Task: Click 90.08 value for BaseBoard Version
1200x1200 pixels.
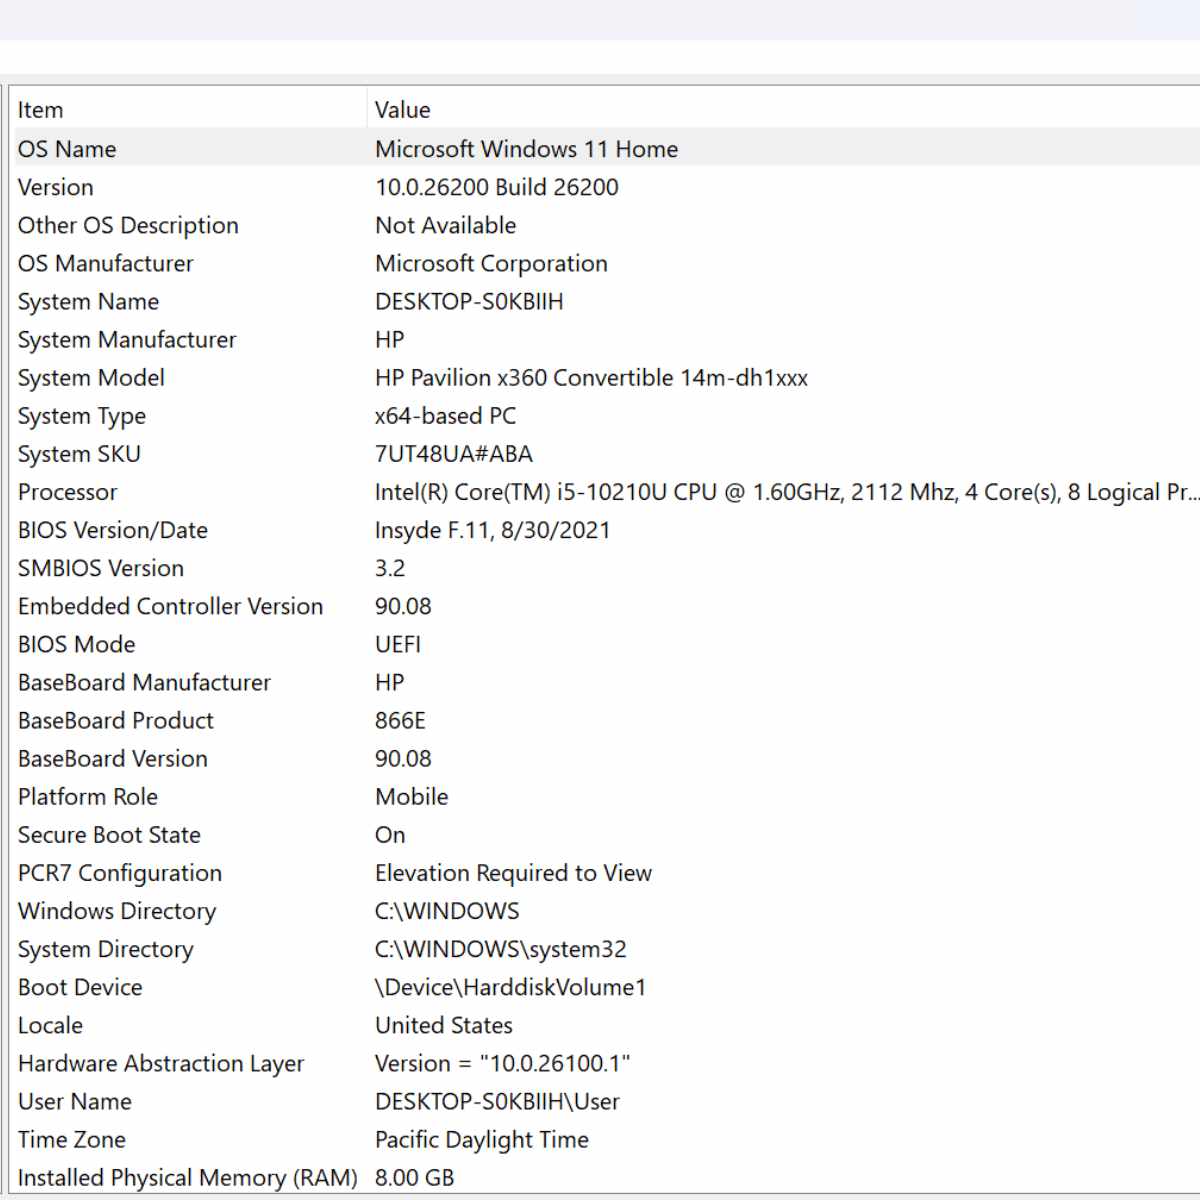Action: [x=403, y=759]
